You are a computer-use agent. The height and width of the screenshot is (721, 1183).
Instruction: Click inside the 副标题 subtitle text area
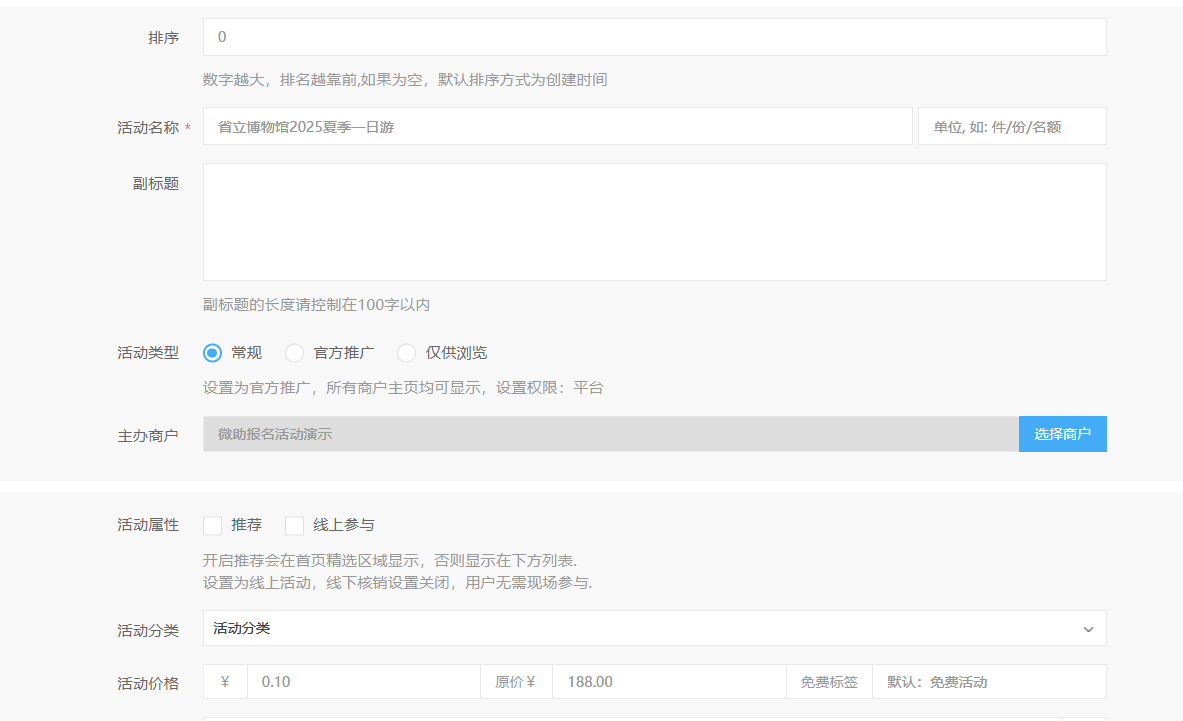[654, 222]
